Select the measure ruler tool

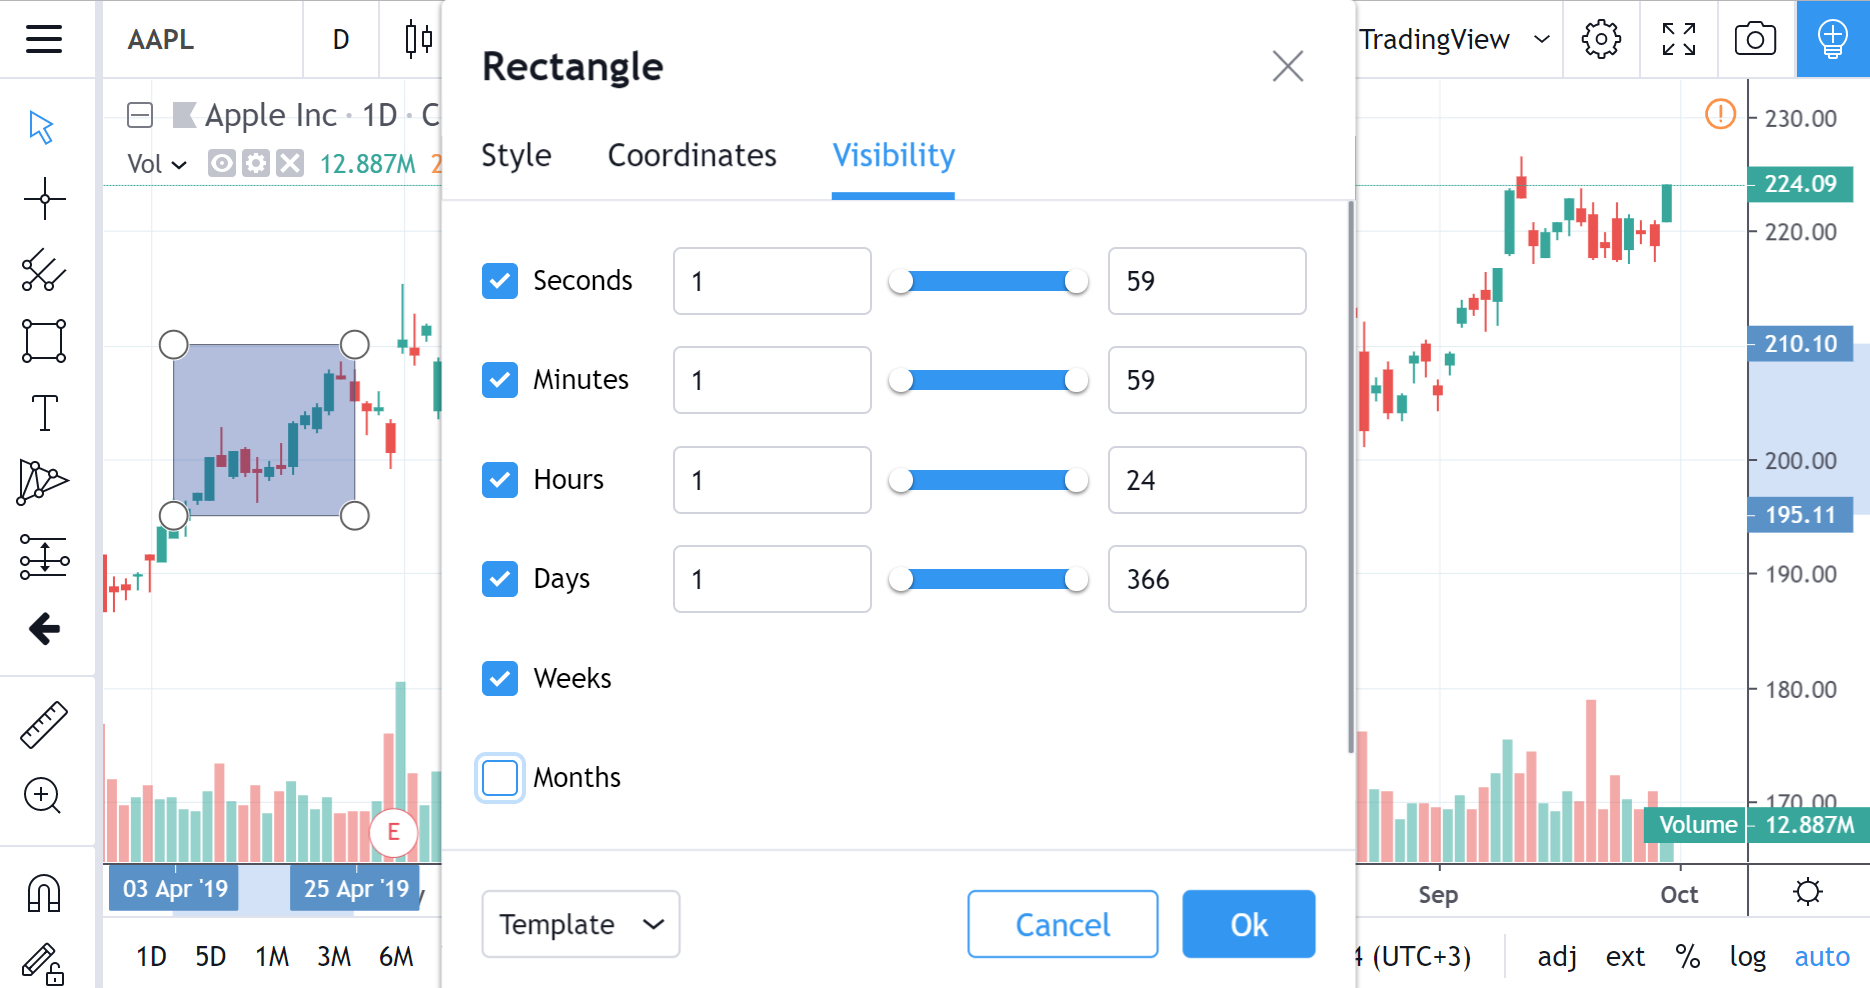[x=44, y=723]
